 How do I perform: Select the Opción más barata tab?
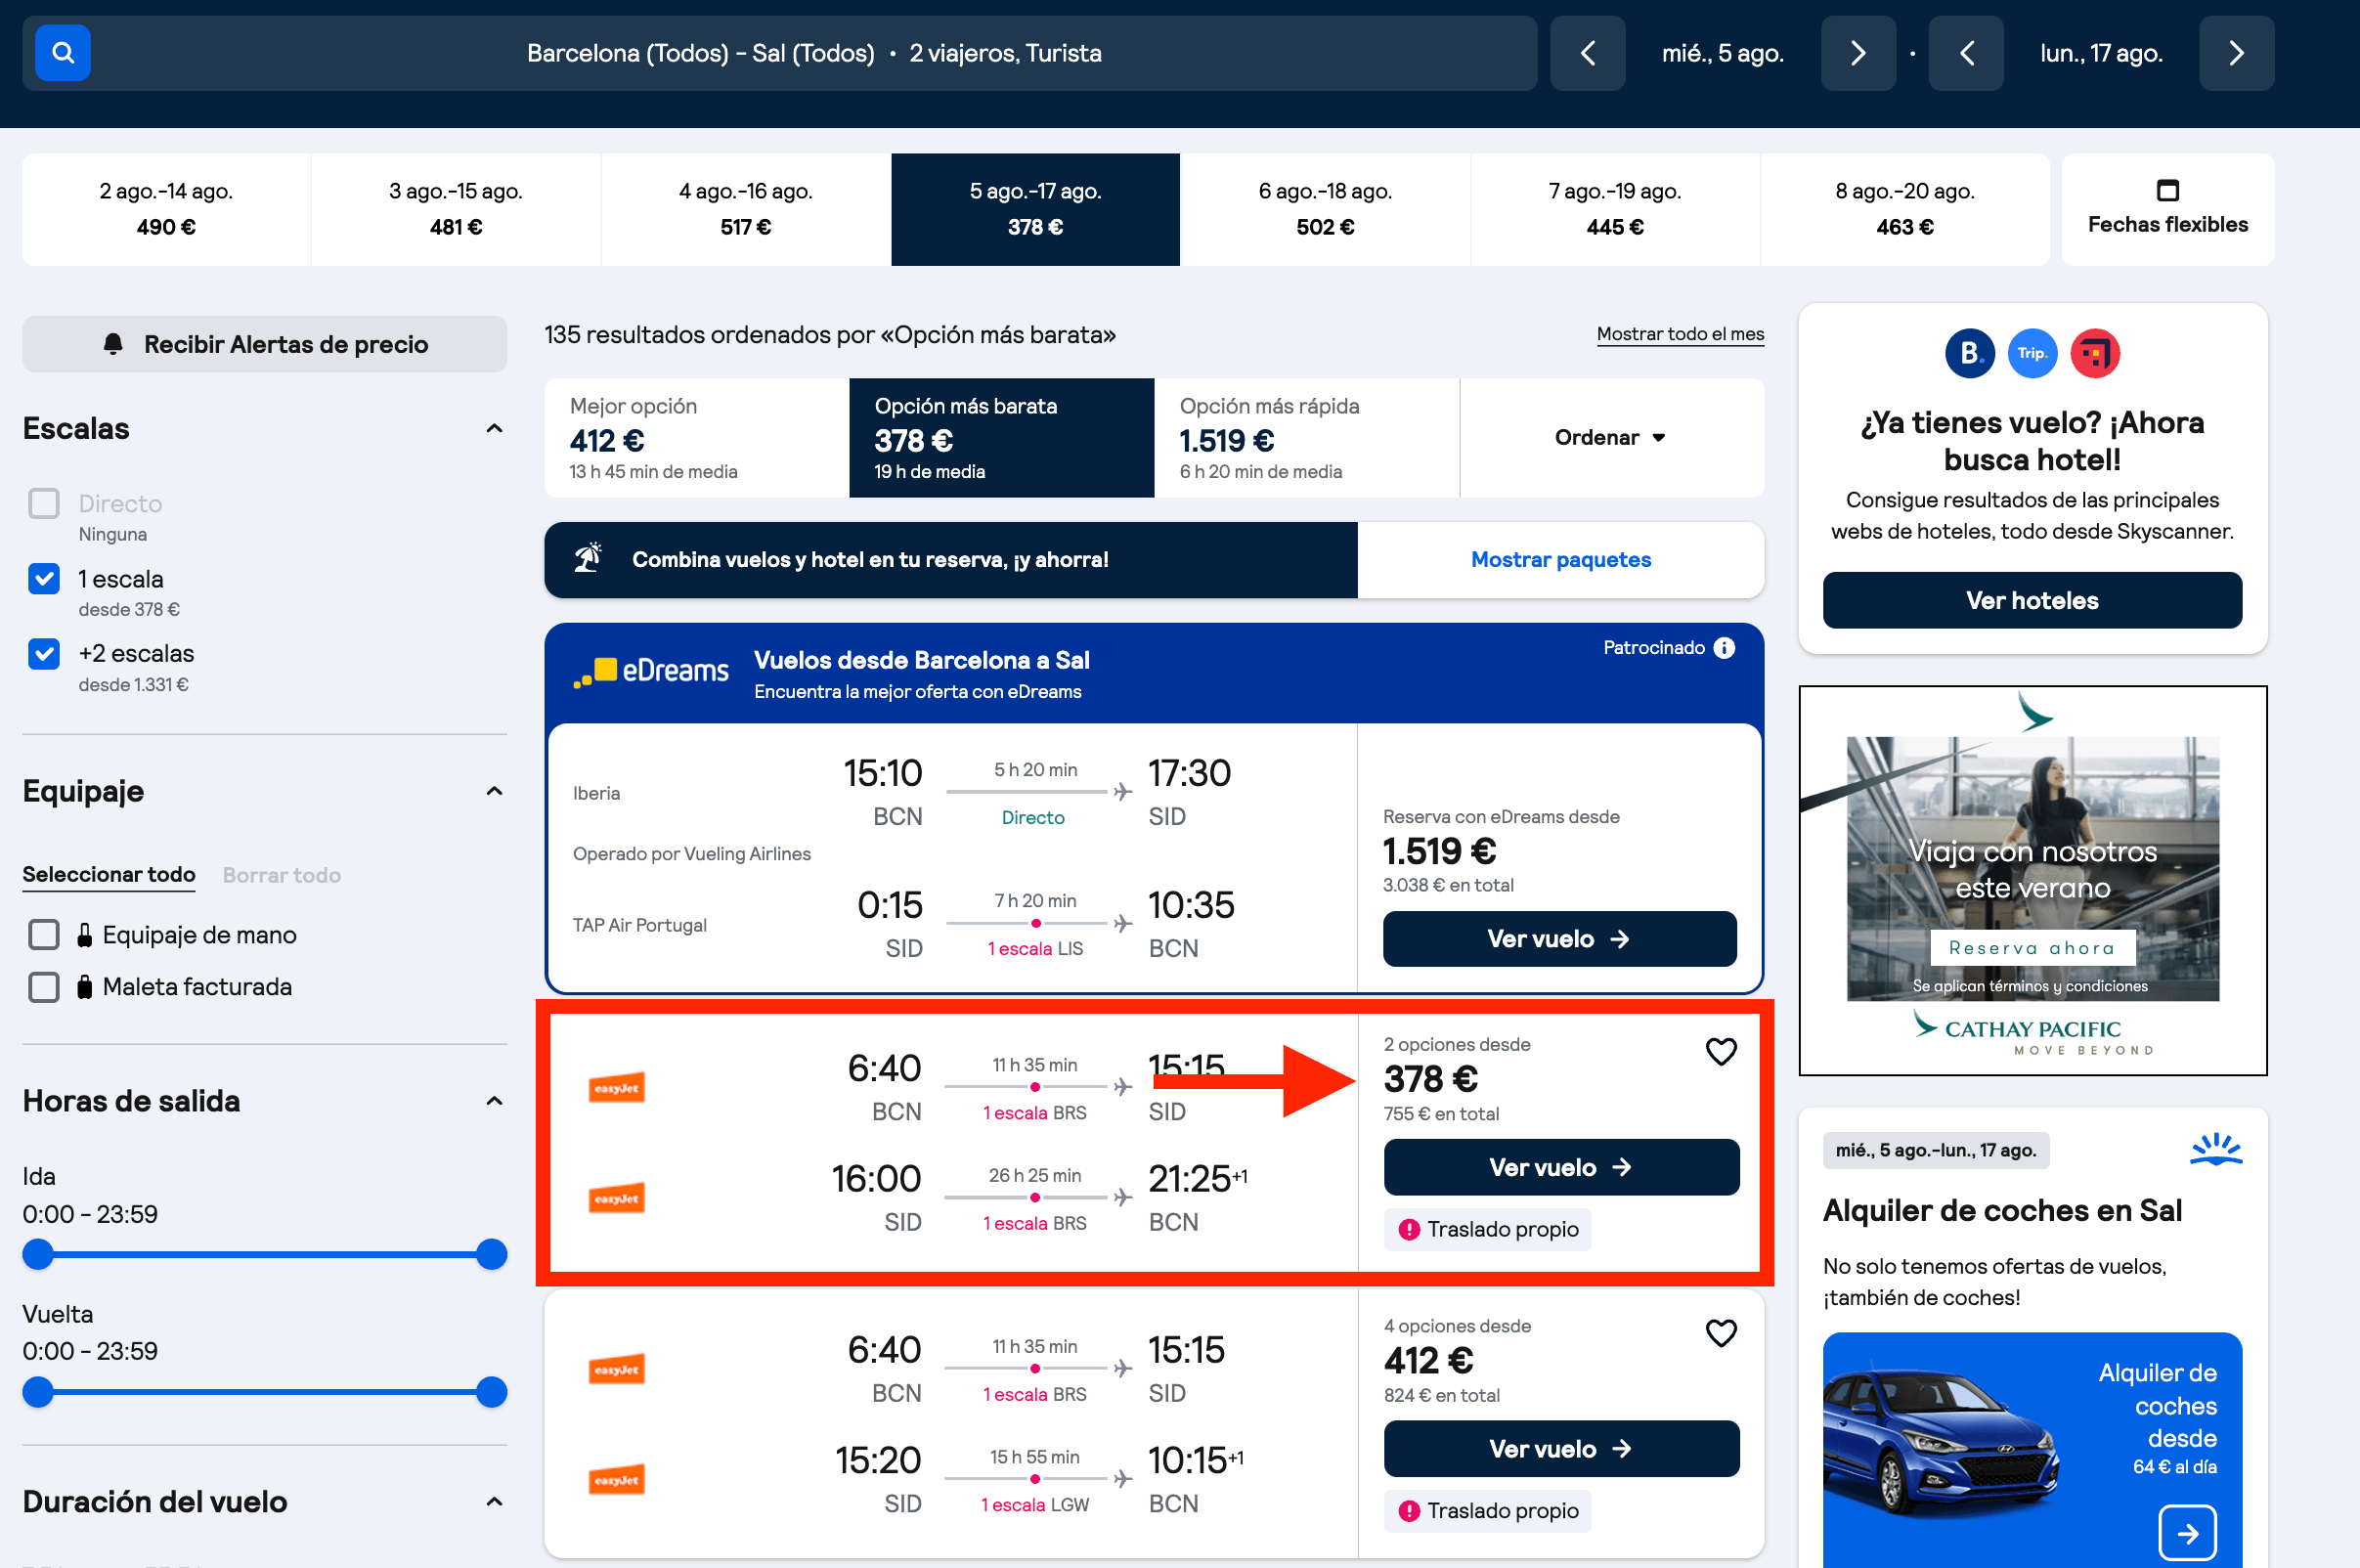point(1002,437)
